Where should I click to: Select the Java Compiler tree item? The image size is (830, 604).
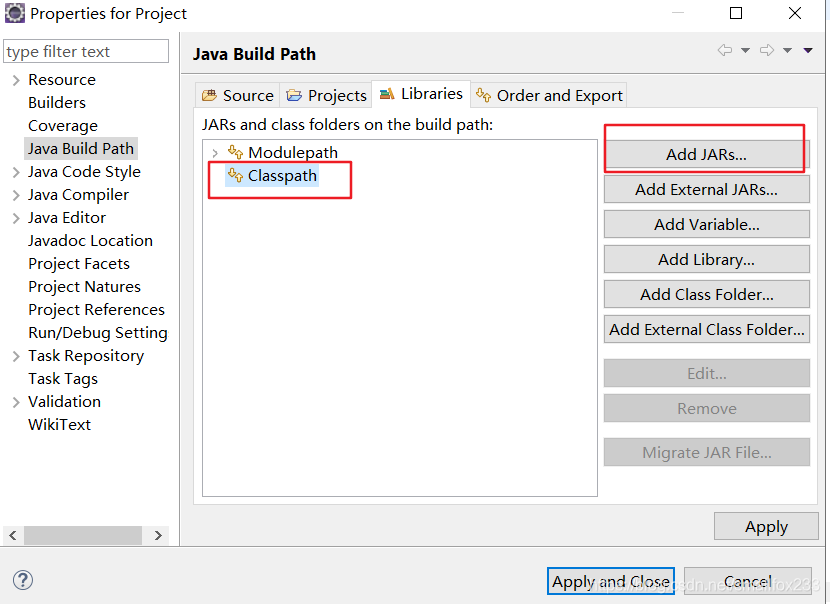click(78, 194)
